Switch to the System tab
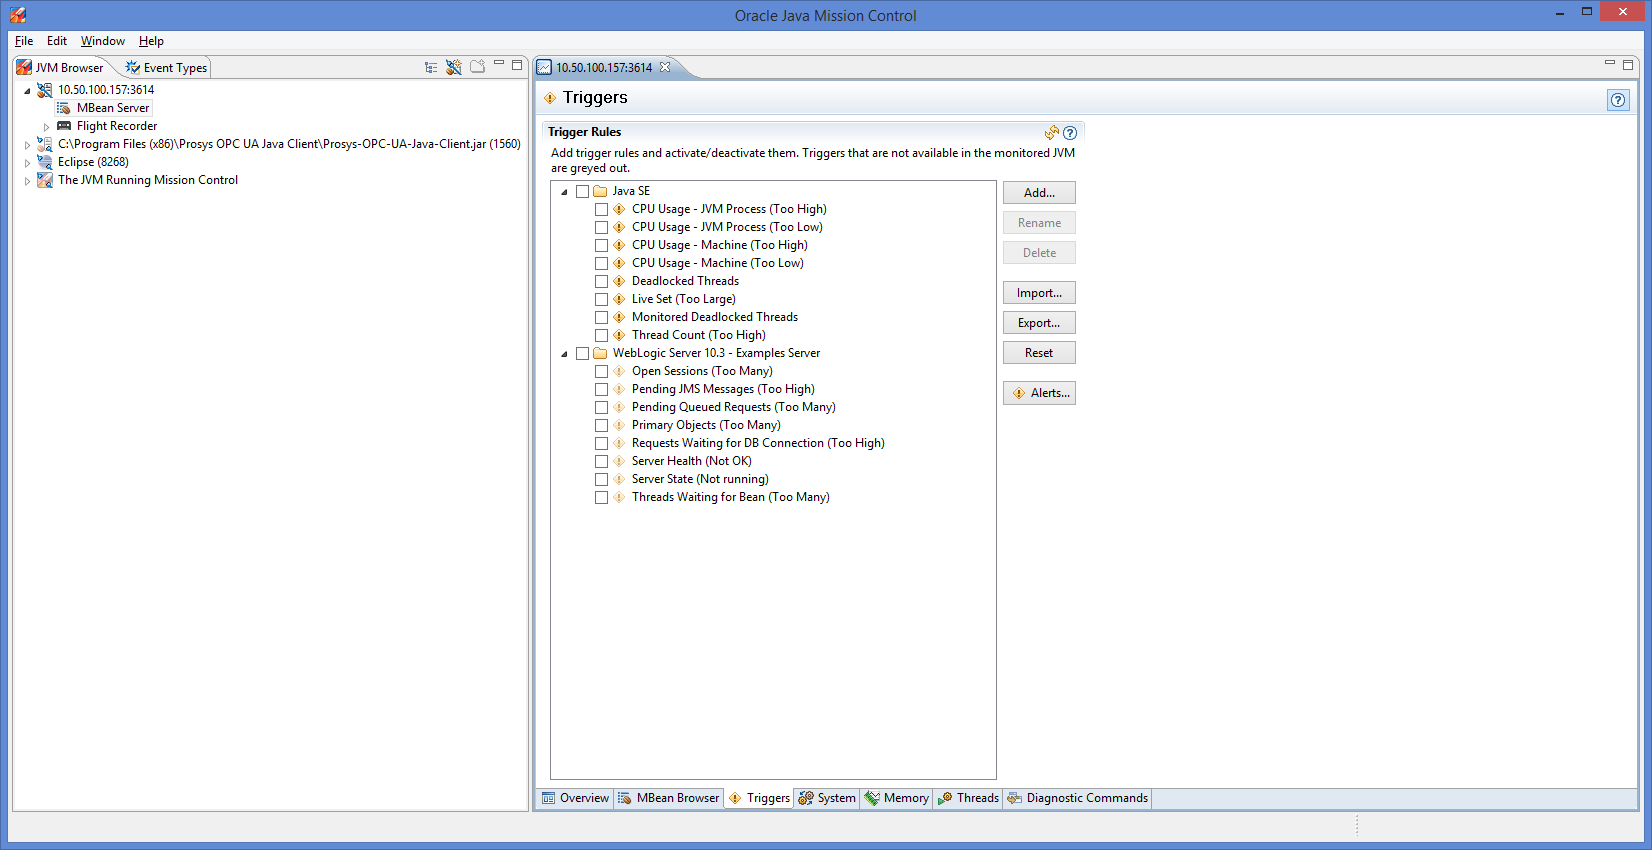This screenshot has height=850, width=1652. point(826,798)
